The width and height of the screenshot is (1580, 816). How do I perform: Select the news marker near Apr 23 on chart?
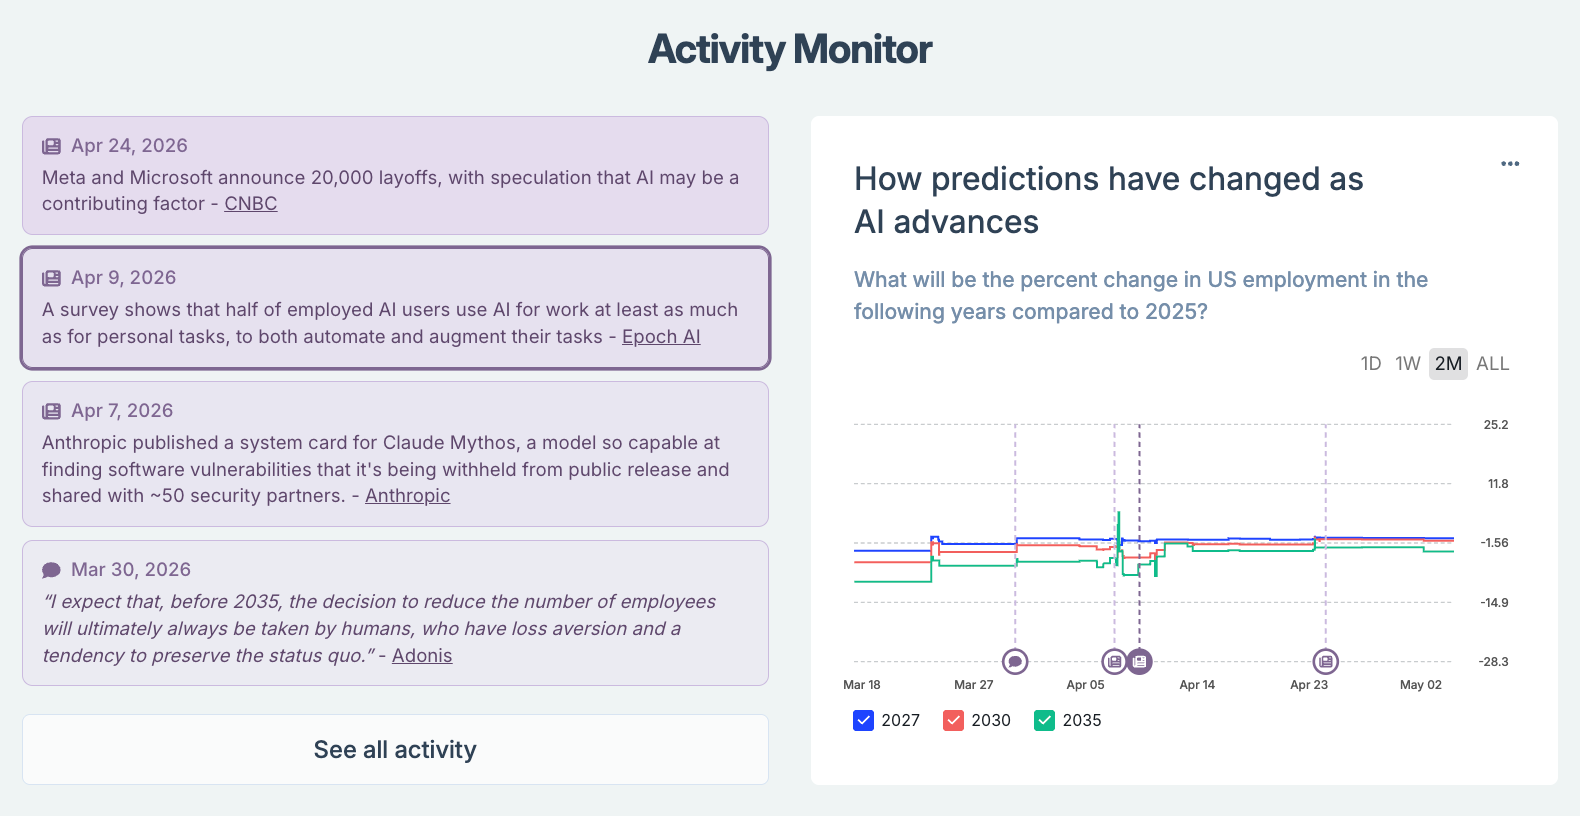1325,661
